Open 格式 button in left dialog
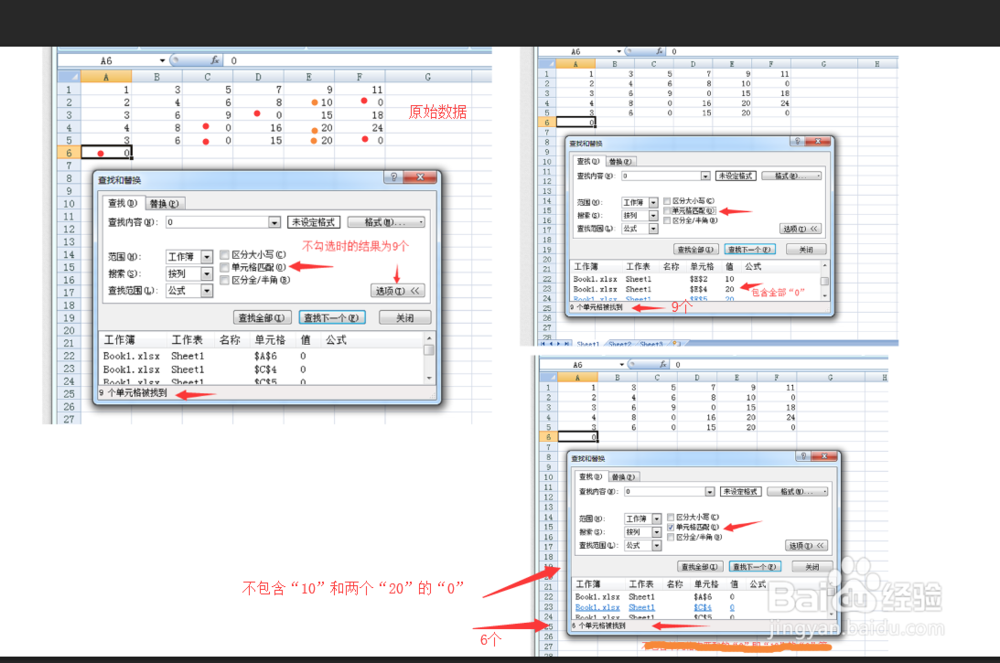Image resolution: width=1000 pixels, height=663 pixels. [386, 222]
